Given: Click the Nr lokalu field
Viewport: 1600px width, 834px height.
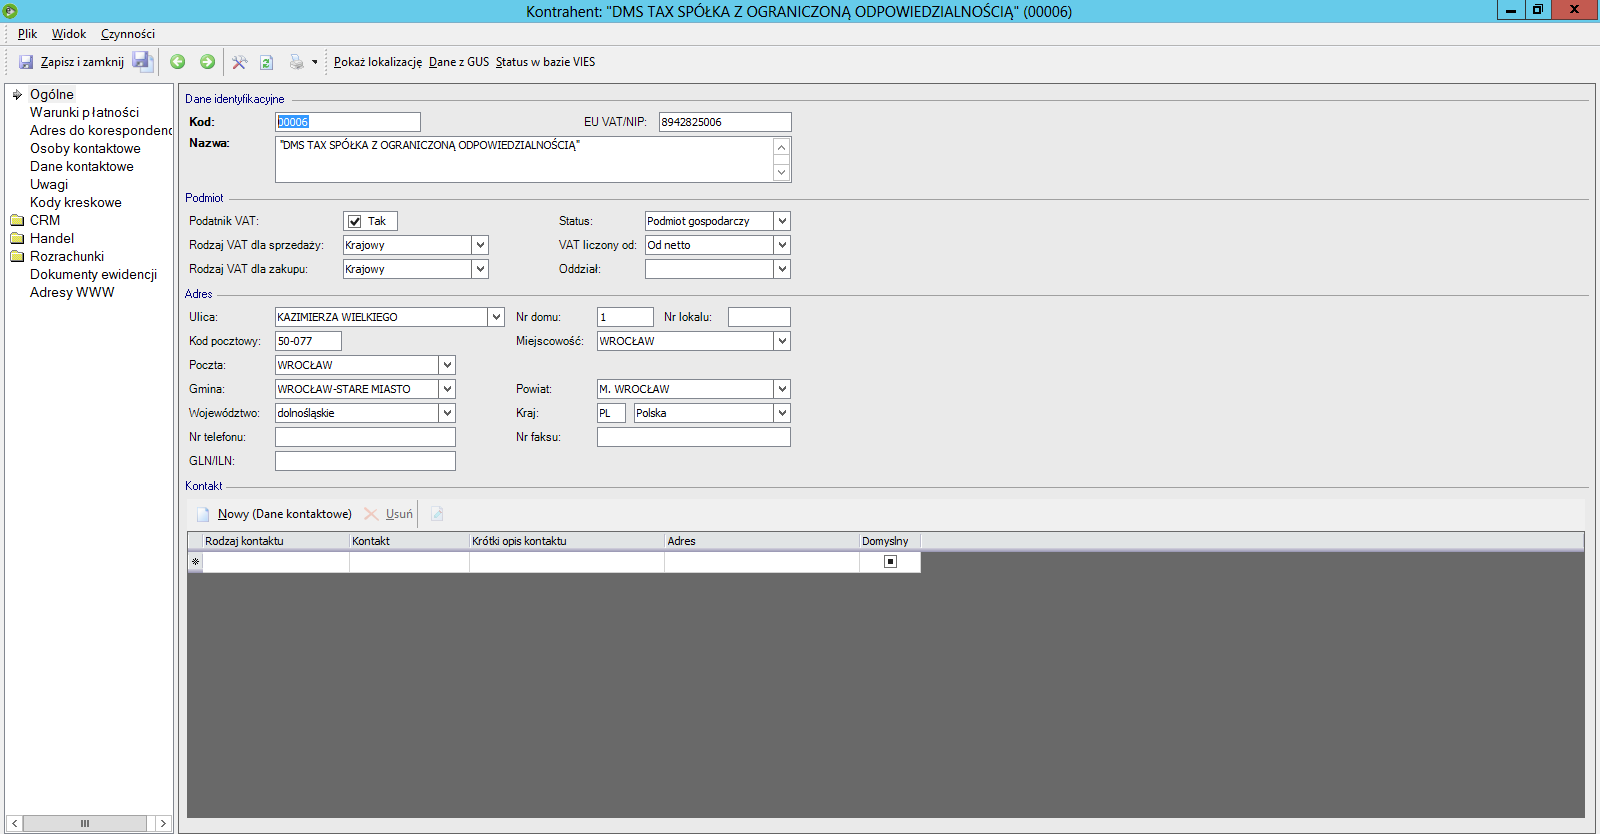Looking at the screenshot, I should pos(759,317).
